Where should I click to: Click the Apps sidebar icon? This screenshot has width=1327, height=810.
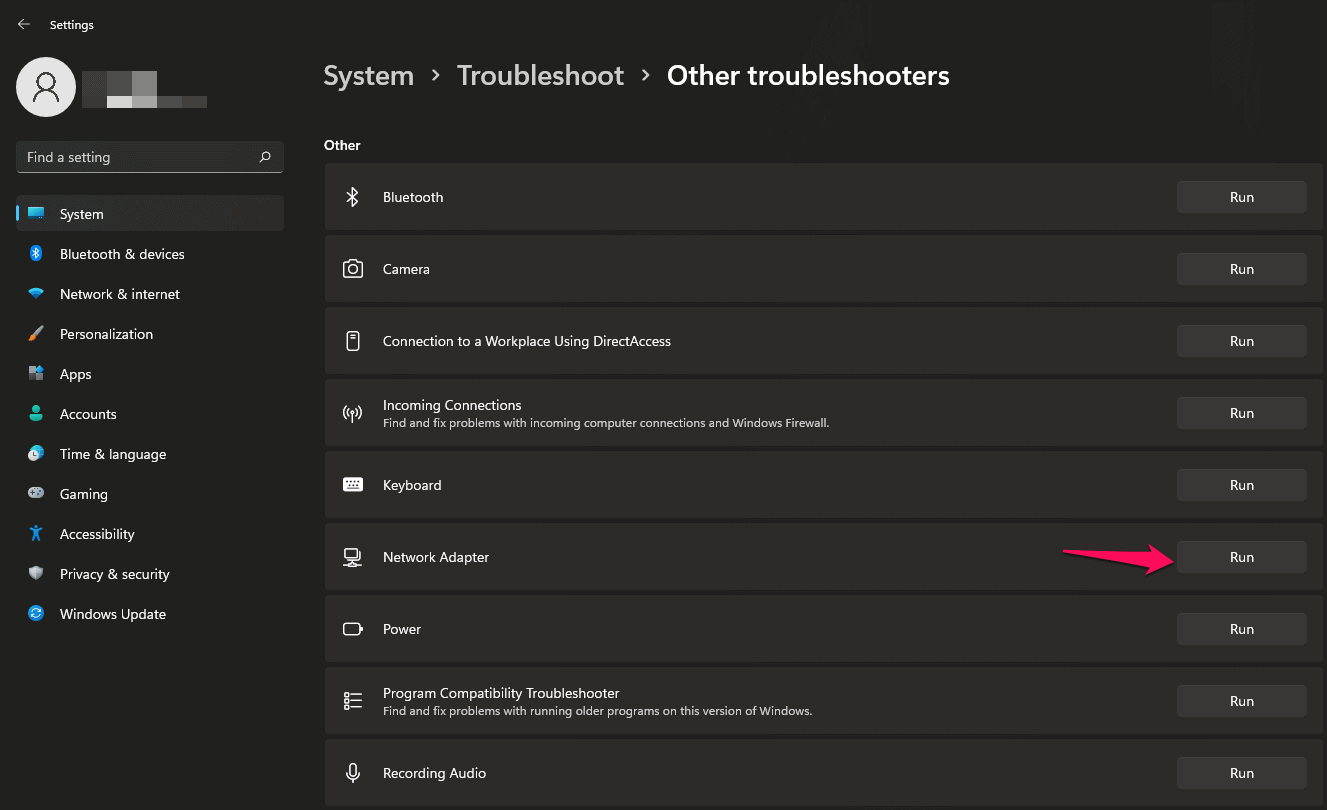point(36,374)
